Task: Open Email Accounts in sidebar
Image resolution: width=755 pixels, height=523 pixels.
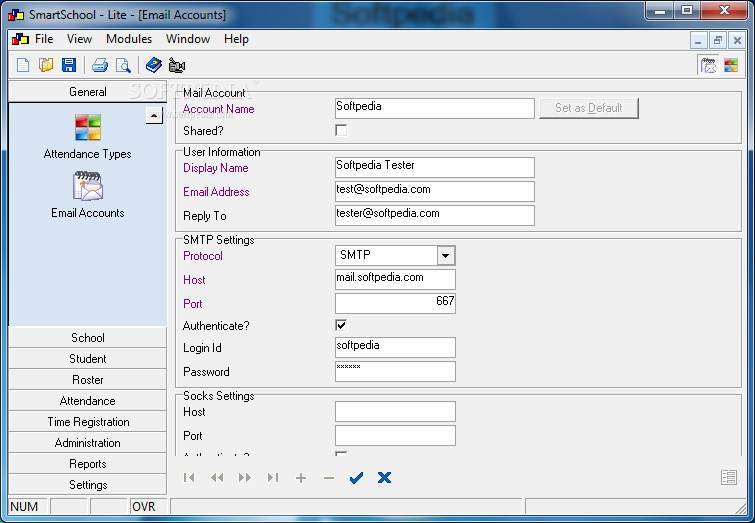Action: pyautogui.click(x=88, y=195)
